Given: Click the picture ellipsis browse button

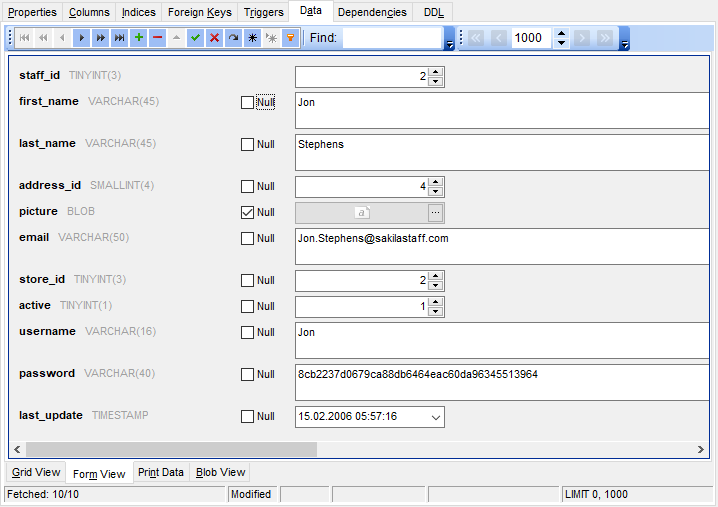Looking at the screenshot, I should 435,212.
